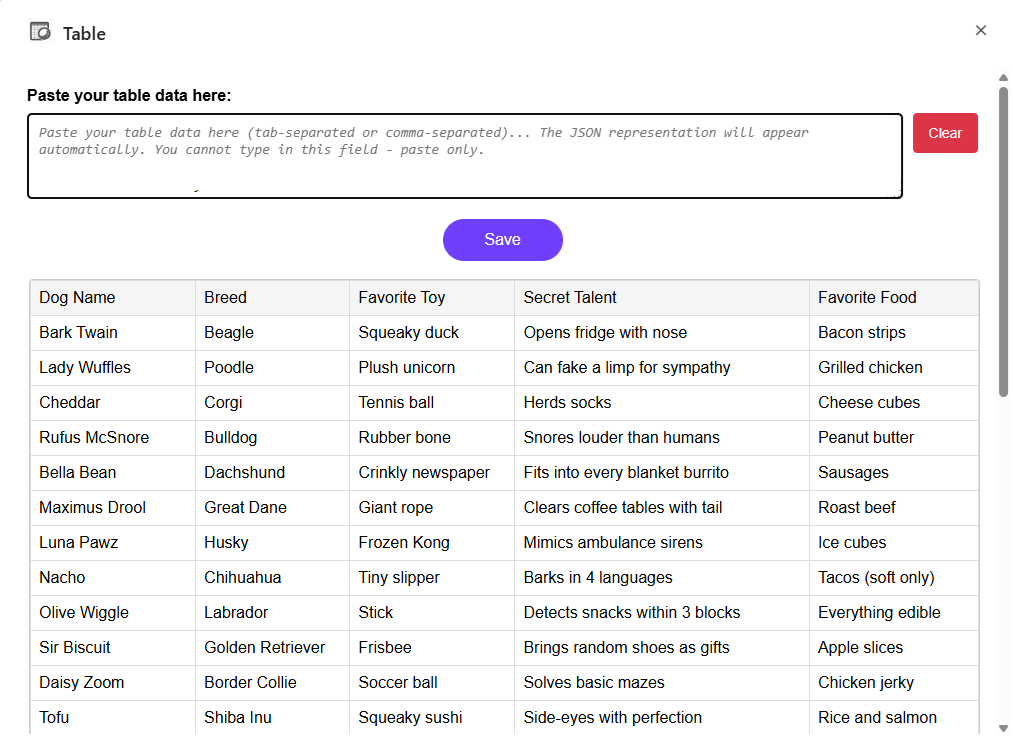Screen dimensions: 1013x741
Task: Click the vertical scrollbar thumb
Action: (x=1003, y=240)
